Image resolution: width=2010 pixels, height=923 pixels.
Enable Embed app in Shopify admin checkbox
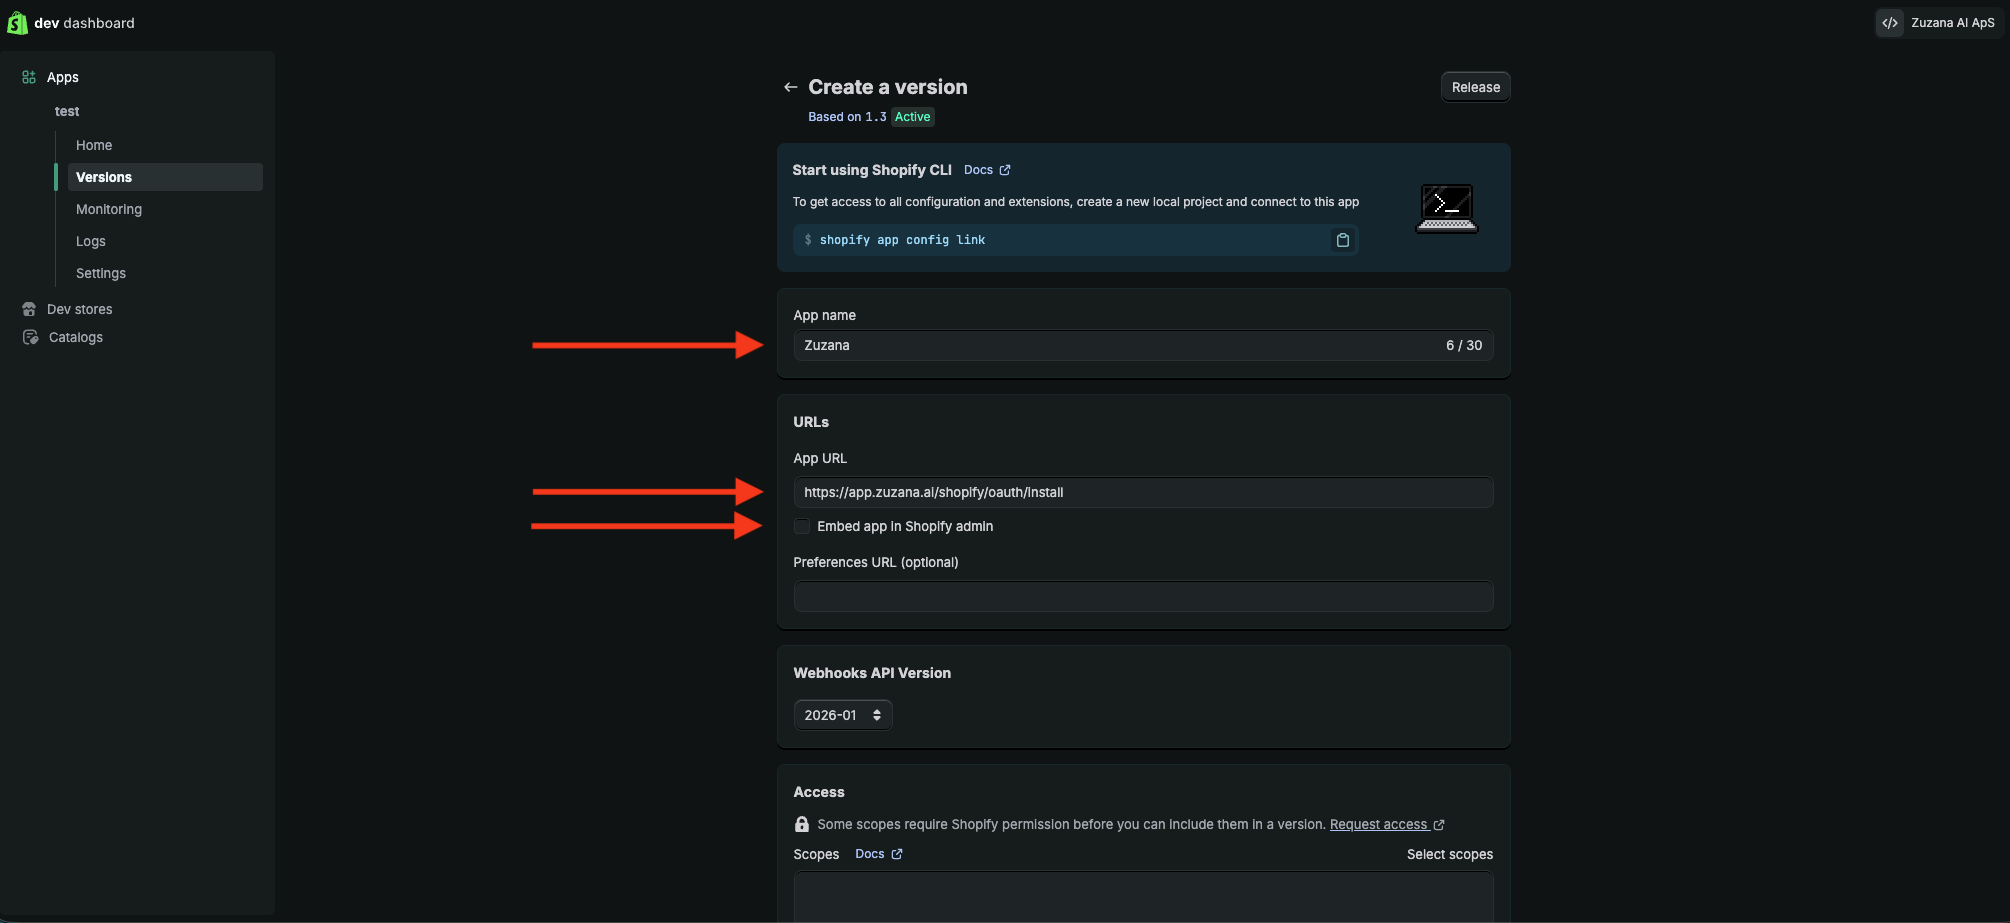802,526
